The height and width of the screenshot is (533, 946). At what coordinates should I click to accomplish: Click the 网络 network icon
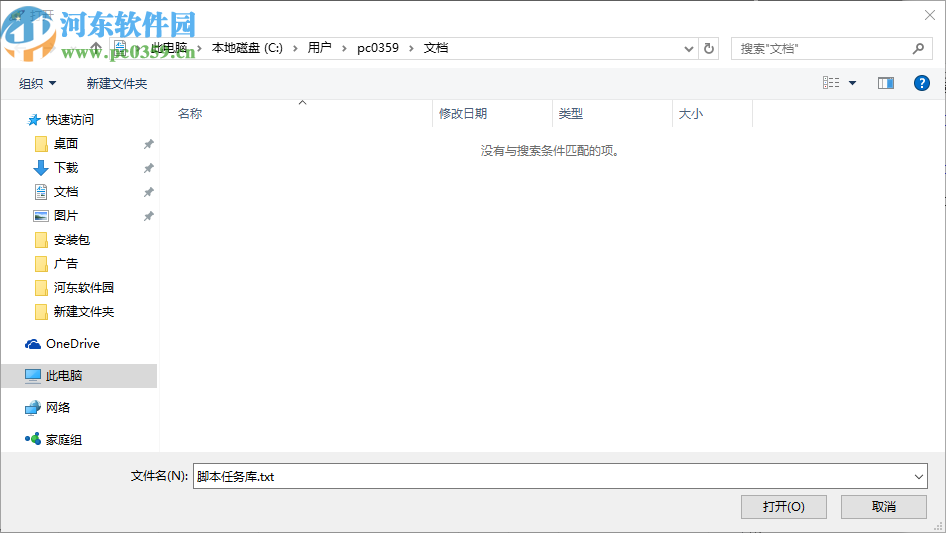click(x=33, y=408)
